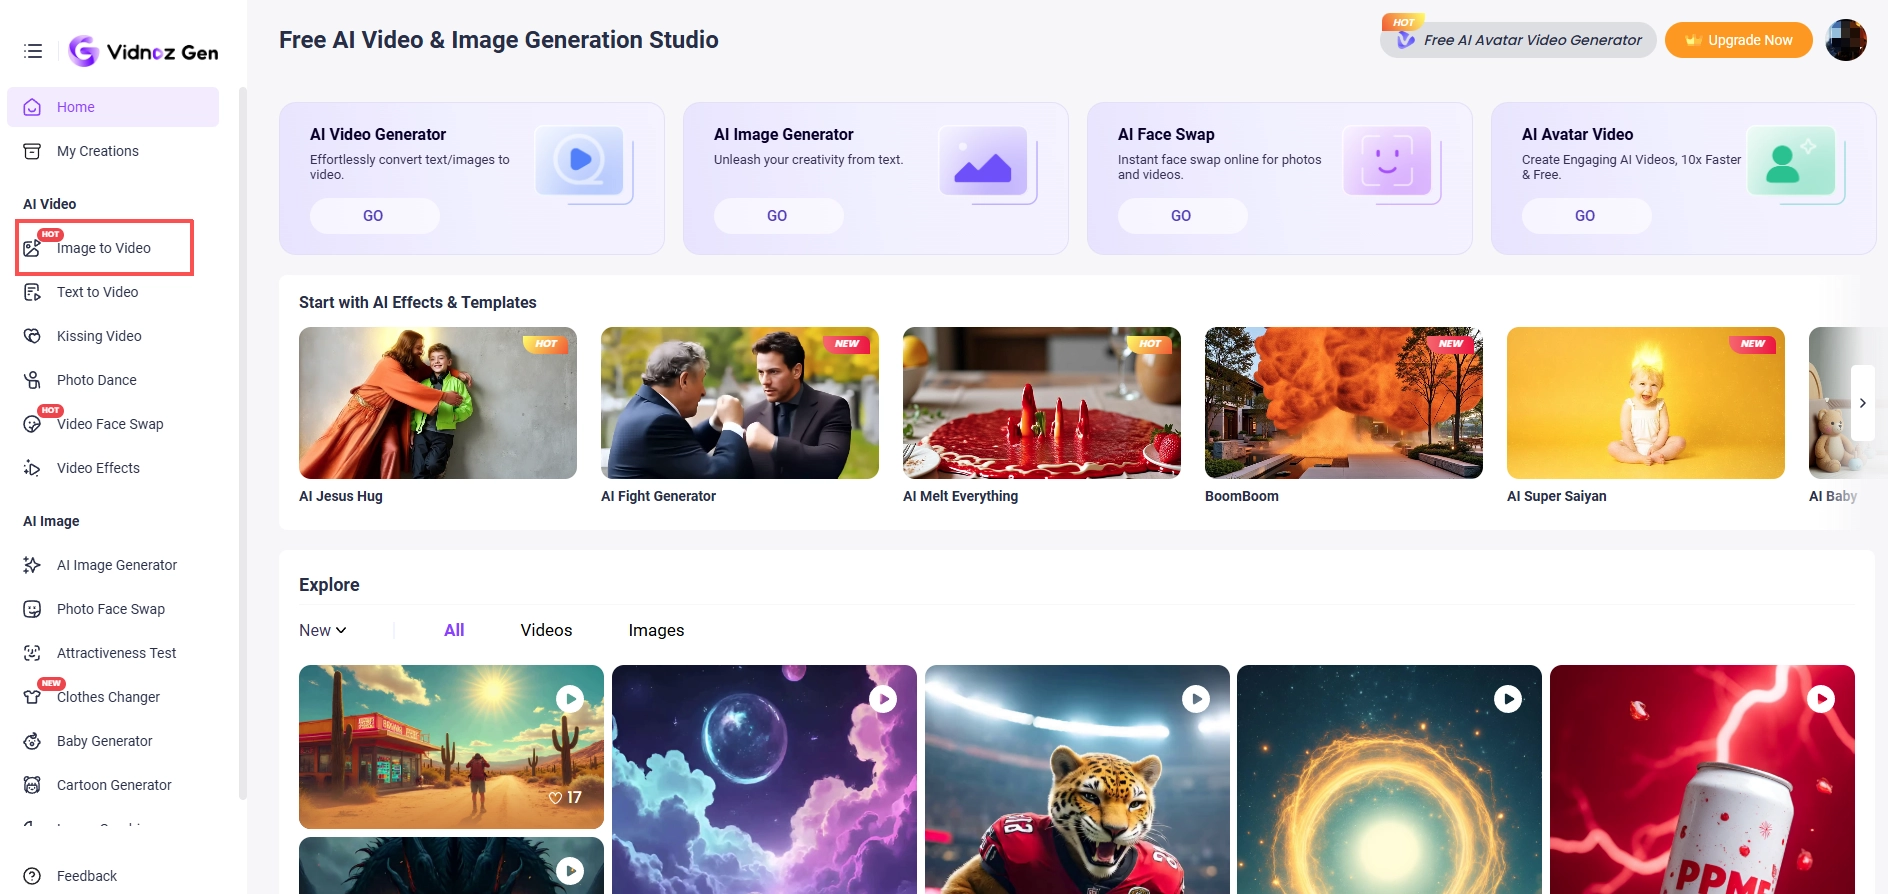Open Cartoon Generator menu item
Viewport: 1888px width, 894px height.
coord(113,785)
